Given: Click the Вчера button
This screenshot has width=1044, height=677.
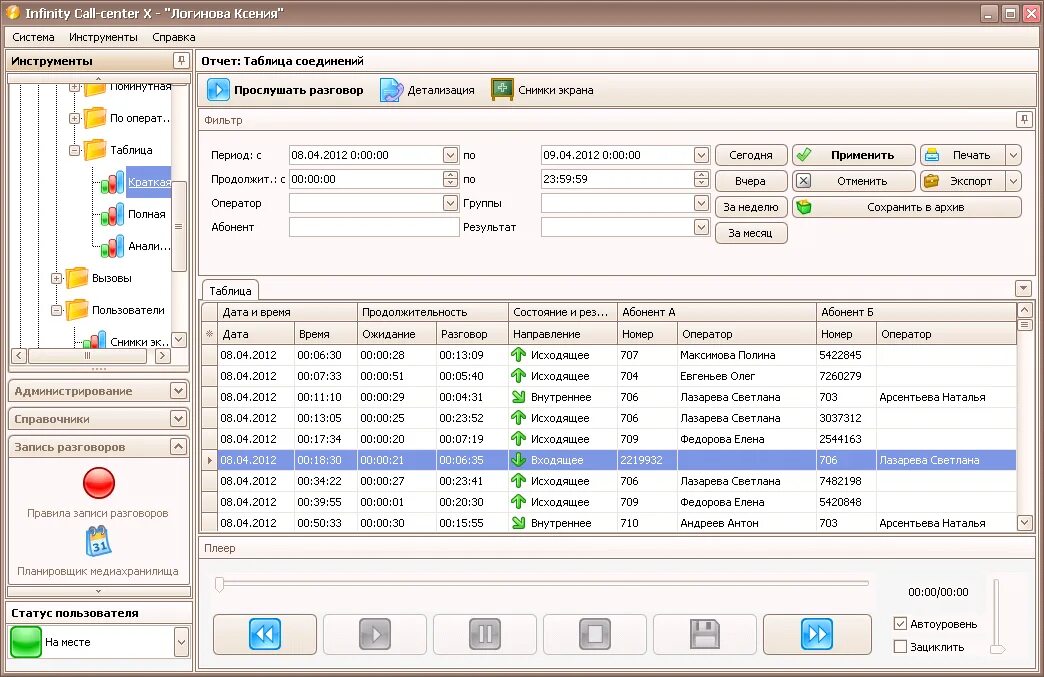Looking at the screenshot, I should 751,181.
